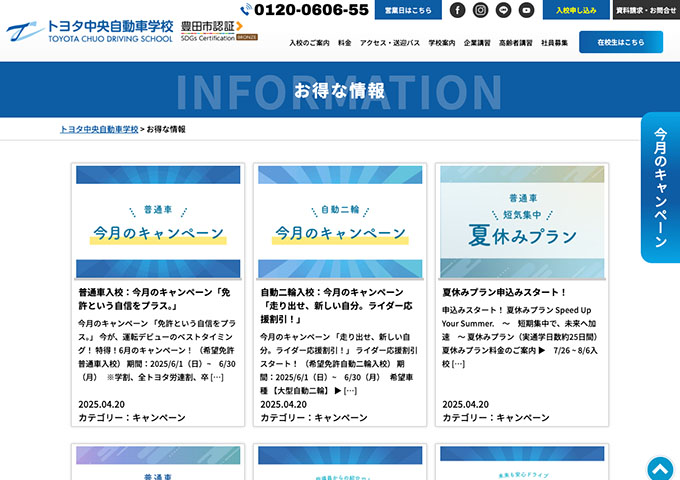
Task: Open the アクセス・送迎バス menu item
Action: coord(390,43)
